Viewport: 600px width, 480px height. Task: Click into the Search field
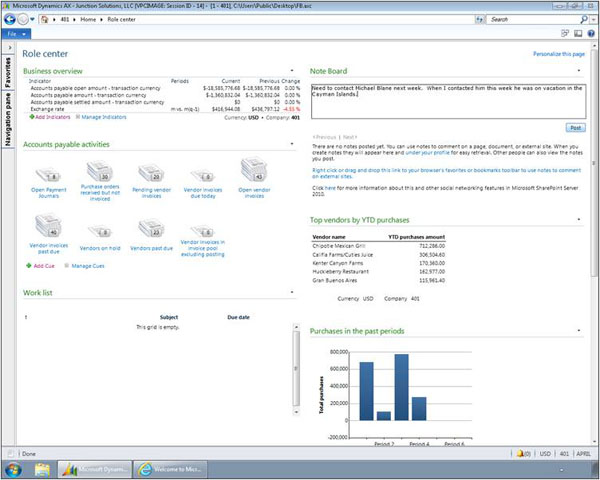pos(533,19)
